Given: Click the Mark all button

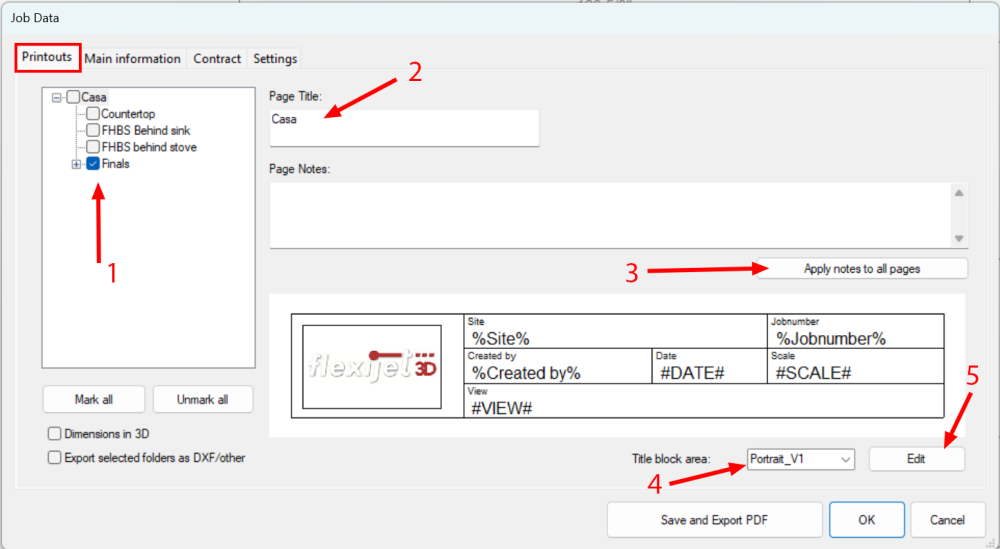Looking at the screenshot, I should (94, 400).
